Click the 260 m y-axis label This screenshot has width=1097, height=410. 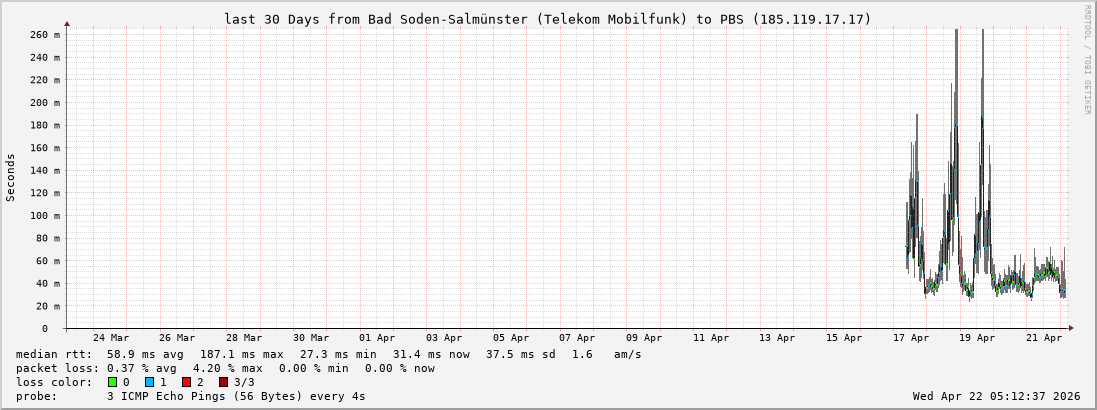coord(45,34)
